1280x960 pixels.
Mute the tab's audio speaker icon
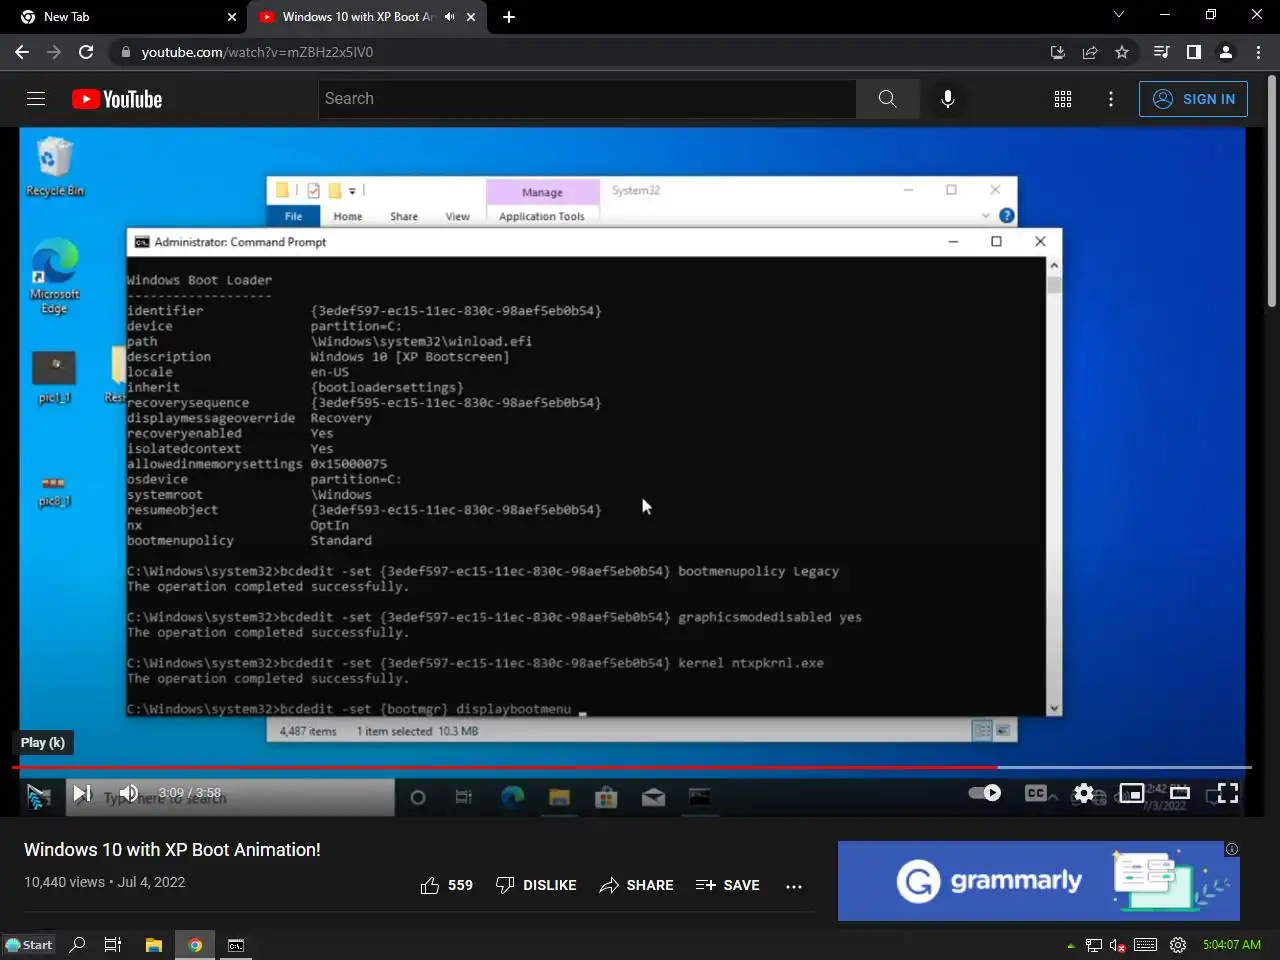click(x=449, y=17)
